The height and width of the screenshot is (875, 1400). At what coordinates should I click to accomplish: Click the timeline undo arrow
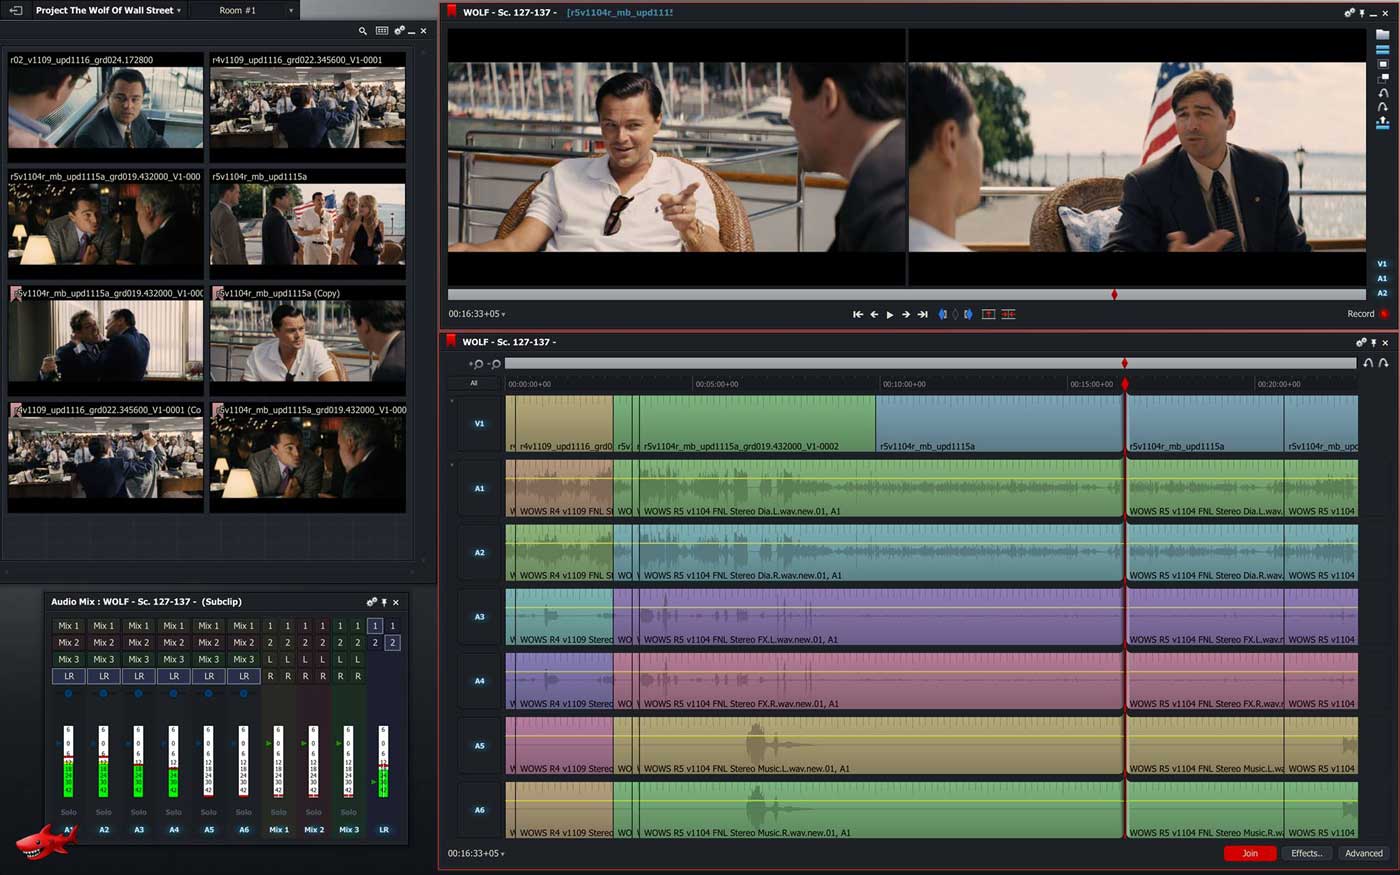1368,363
